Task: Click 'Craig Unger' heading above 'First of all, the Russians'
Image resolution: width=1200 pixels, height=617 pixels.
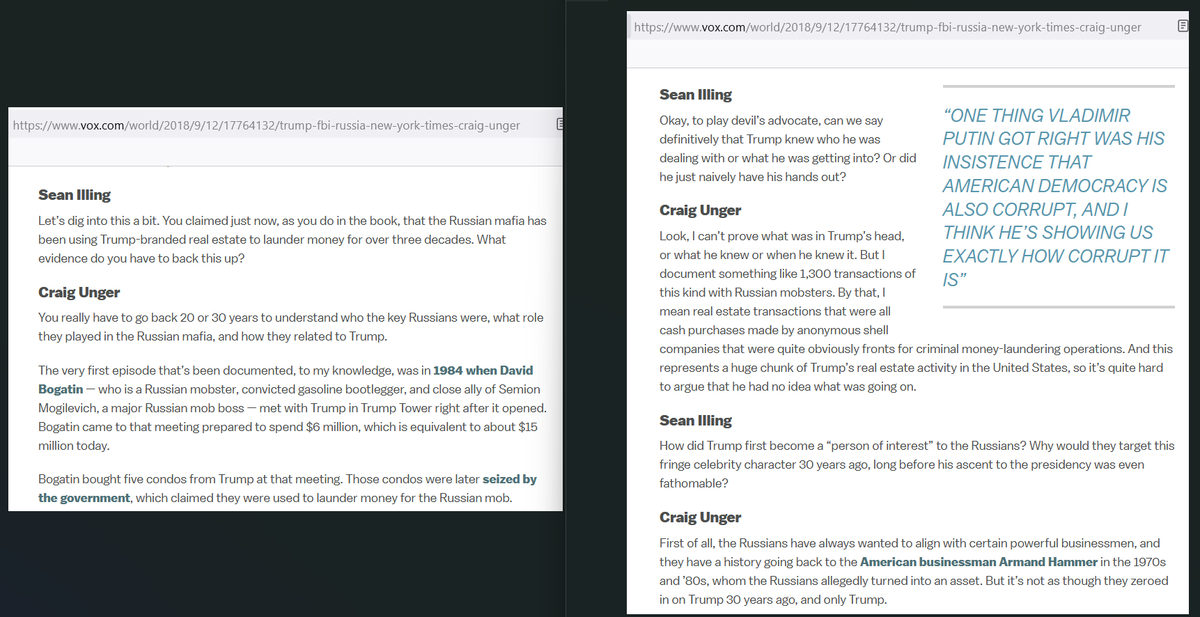Action: [701, 517]
